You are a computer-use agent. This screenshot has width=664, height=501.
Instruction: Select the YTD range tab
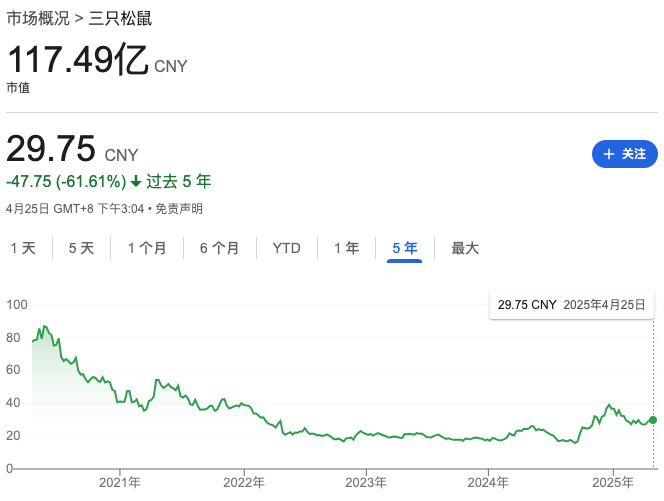(x=287, y=248)
